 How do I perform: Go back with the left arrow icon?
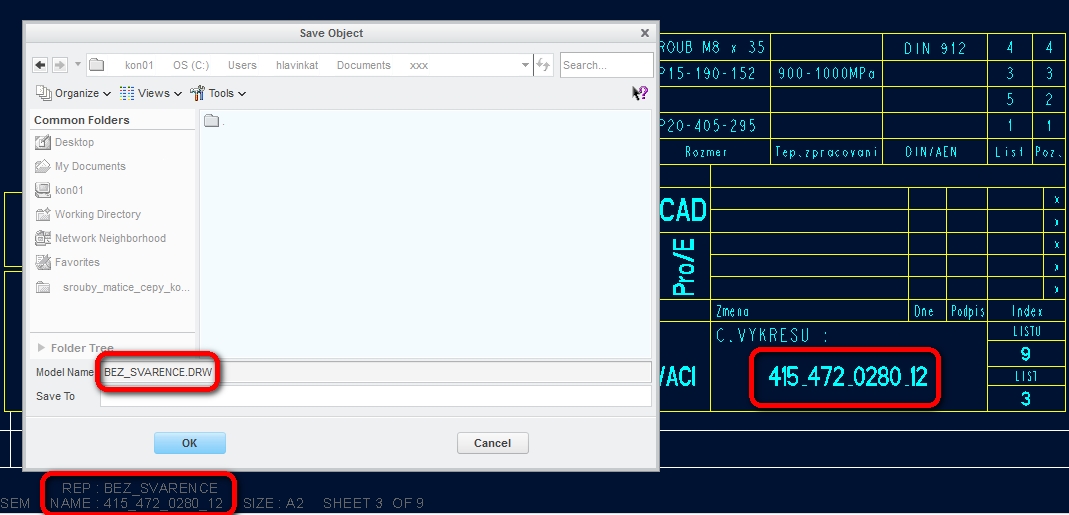click(x=40, y=65)
